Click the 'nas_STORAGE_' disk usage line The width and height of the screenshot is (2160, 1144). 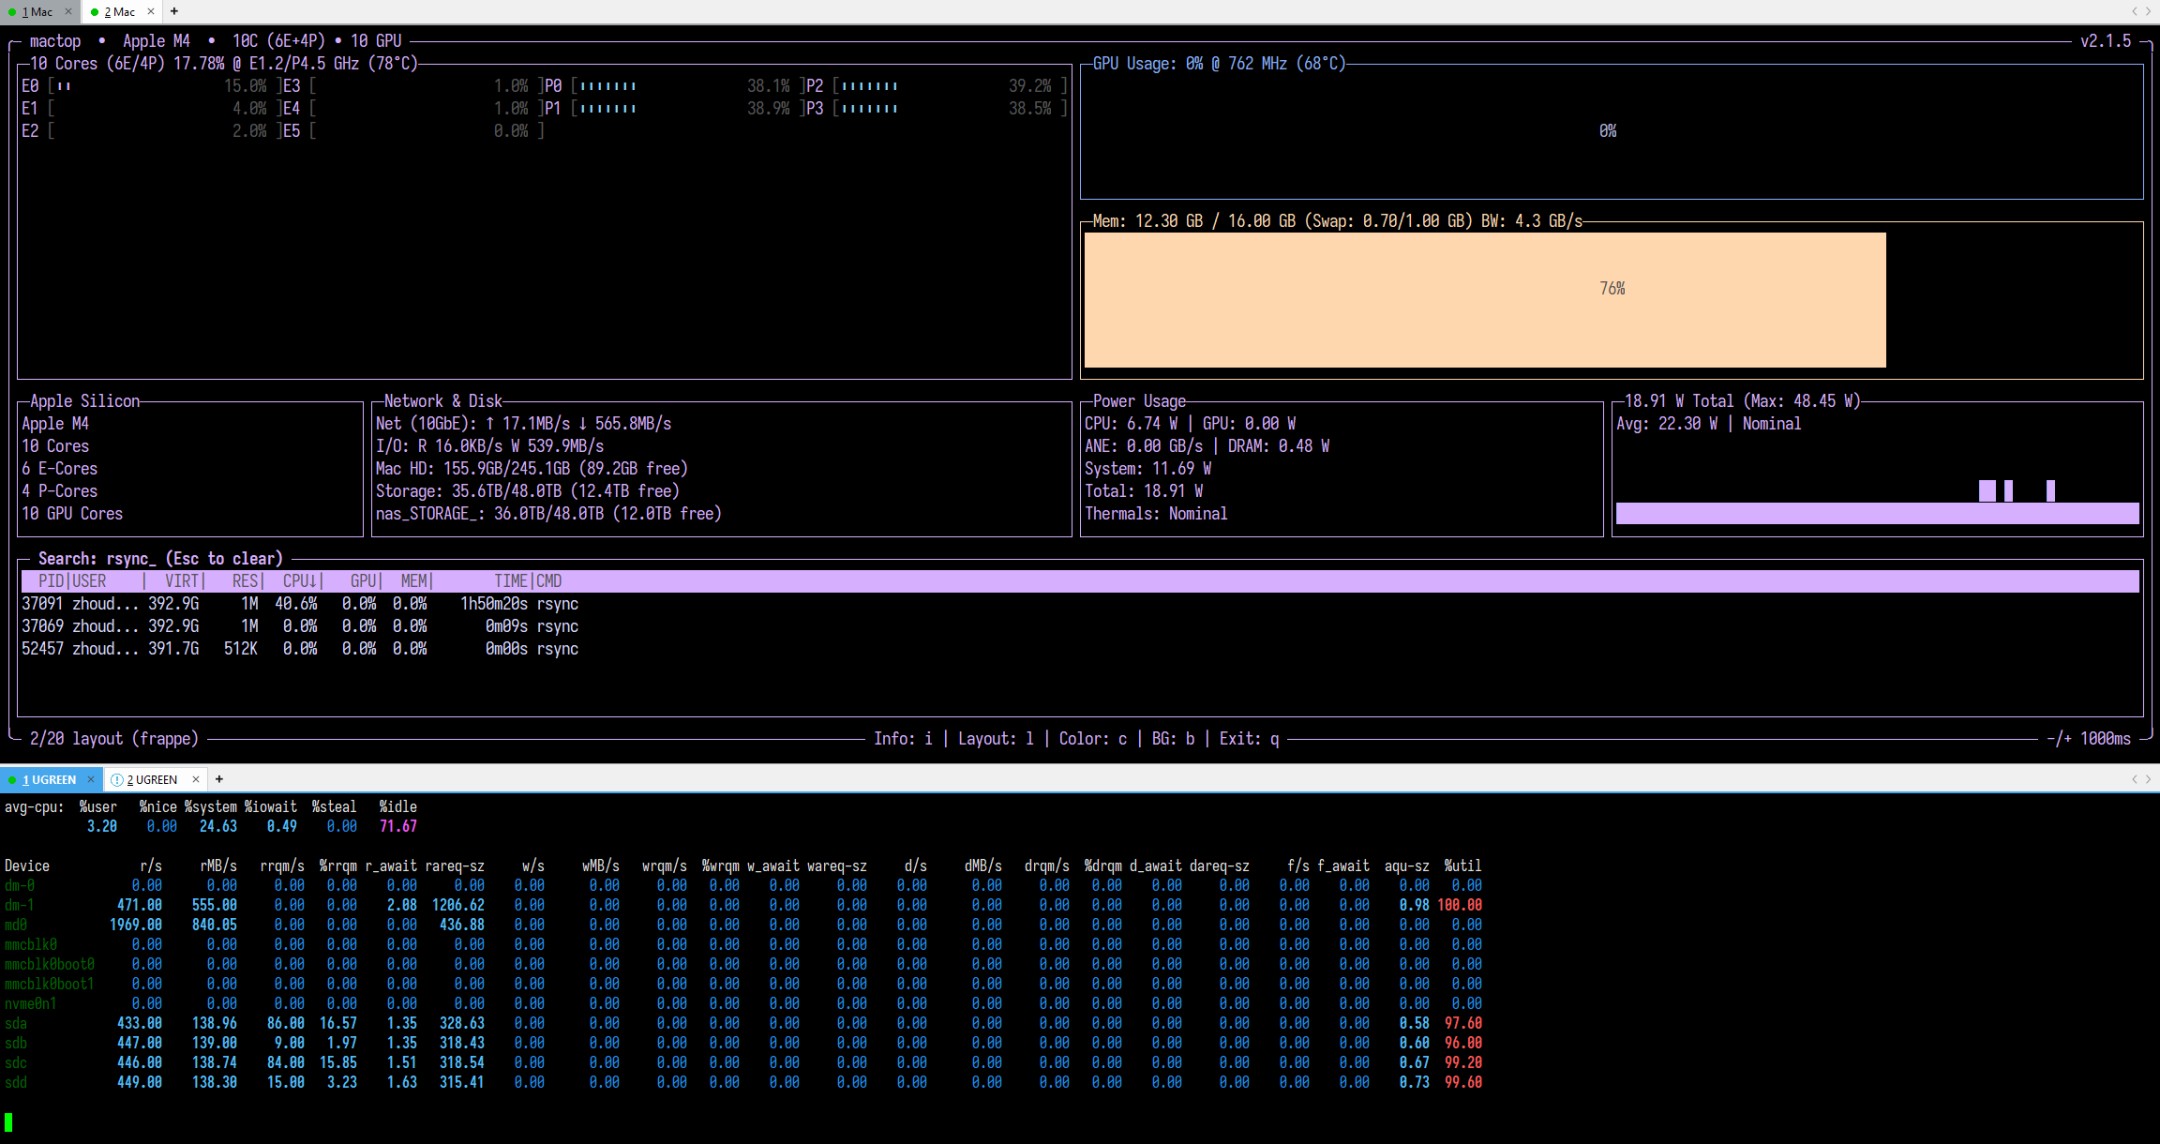548,514
